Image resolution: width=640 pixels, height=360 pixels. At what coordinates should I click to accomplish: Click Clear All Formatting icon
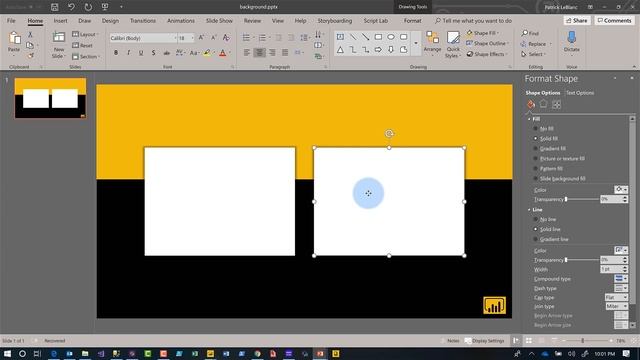click(226, 38)
